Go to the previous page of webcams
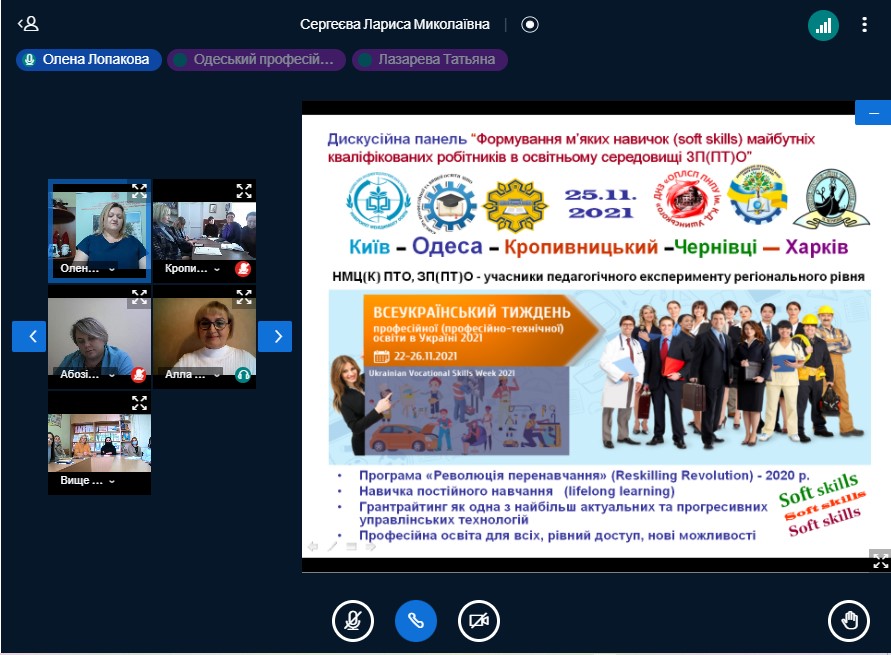The height and width of the screenshot is (655, 891). (x=29, y=336)
